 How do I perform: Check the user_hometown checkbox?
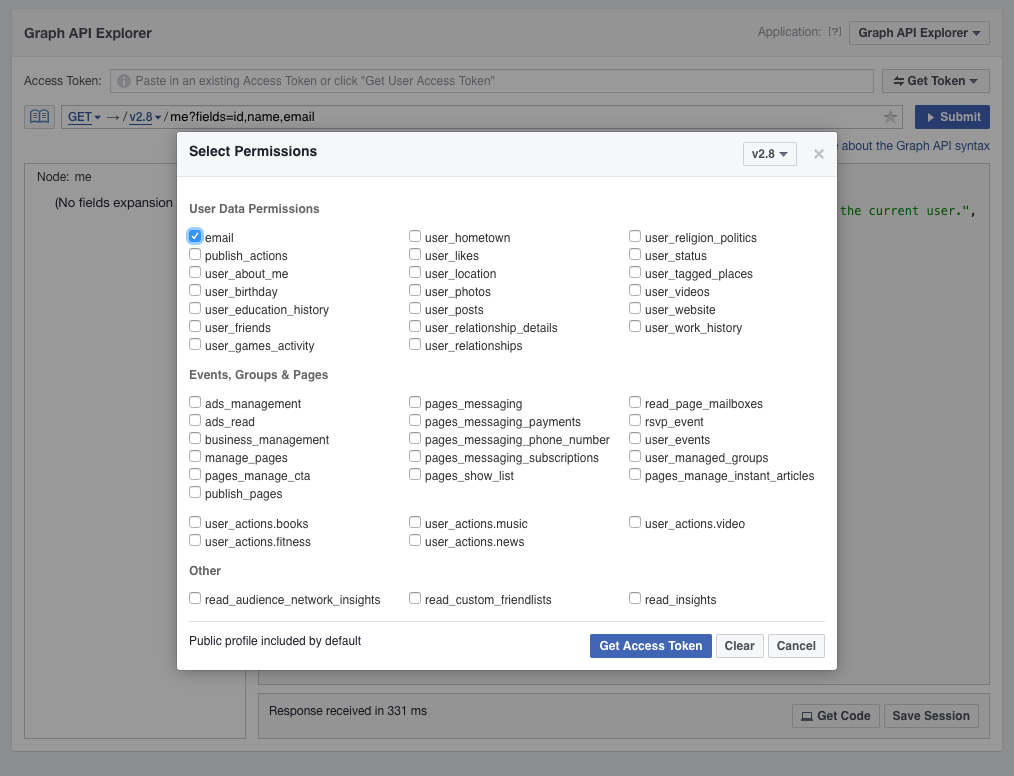(415, 236)
